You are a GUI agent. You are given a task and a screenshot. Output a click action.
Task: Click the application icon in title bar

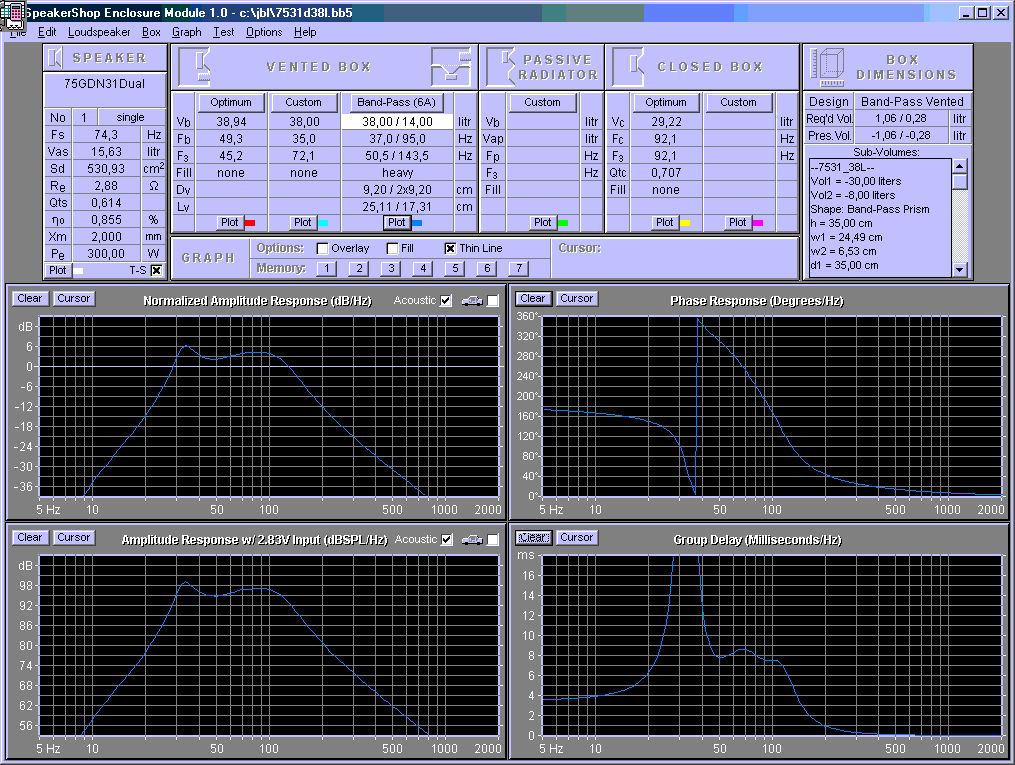tap(12, 14)
